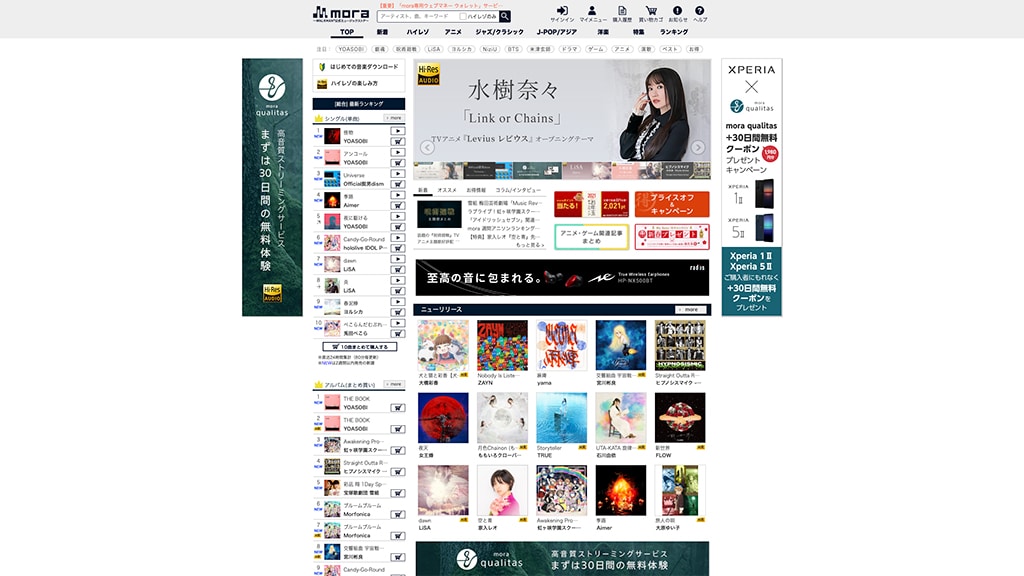This screenshot has height=576, width=1024.
Task: Click the magnifier search button
Action: pos(505,16)
